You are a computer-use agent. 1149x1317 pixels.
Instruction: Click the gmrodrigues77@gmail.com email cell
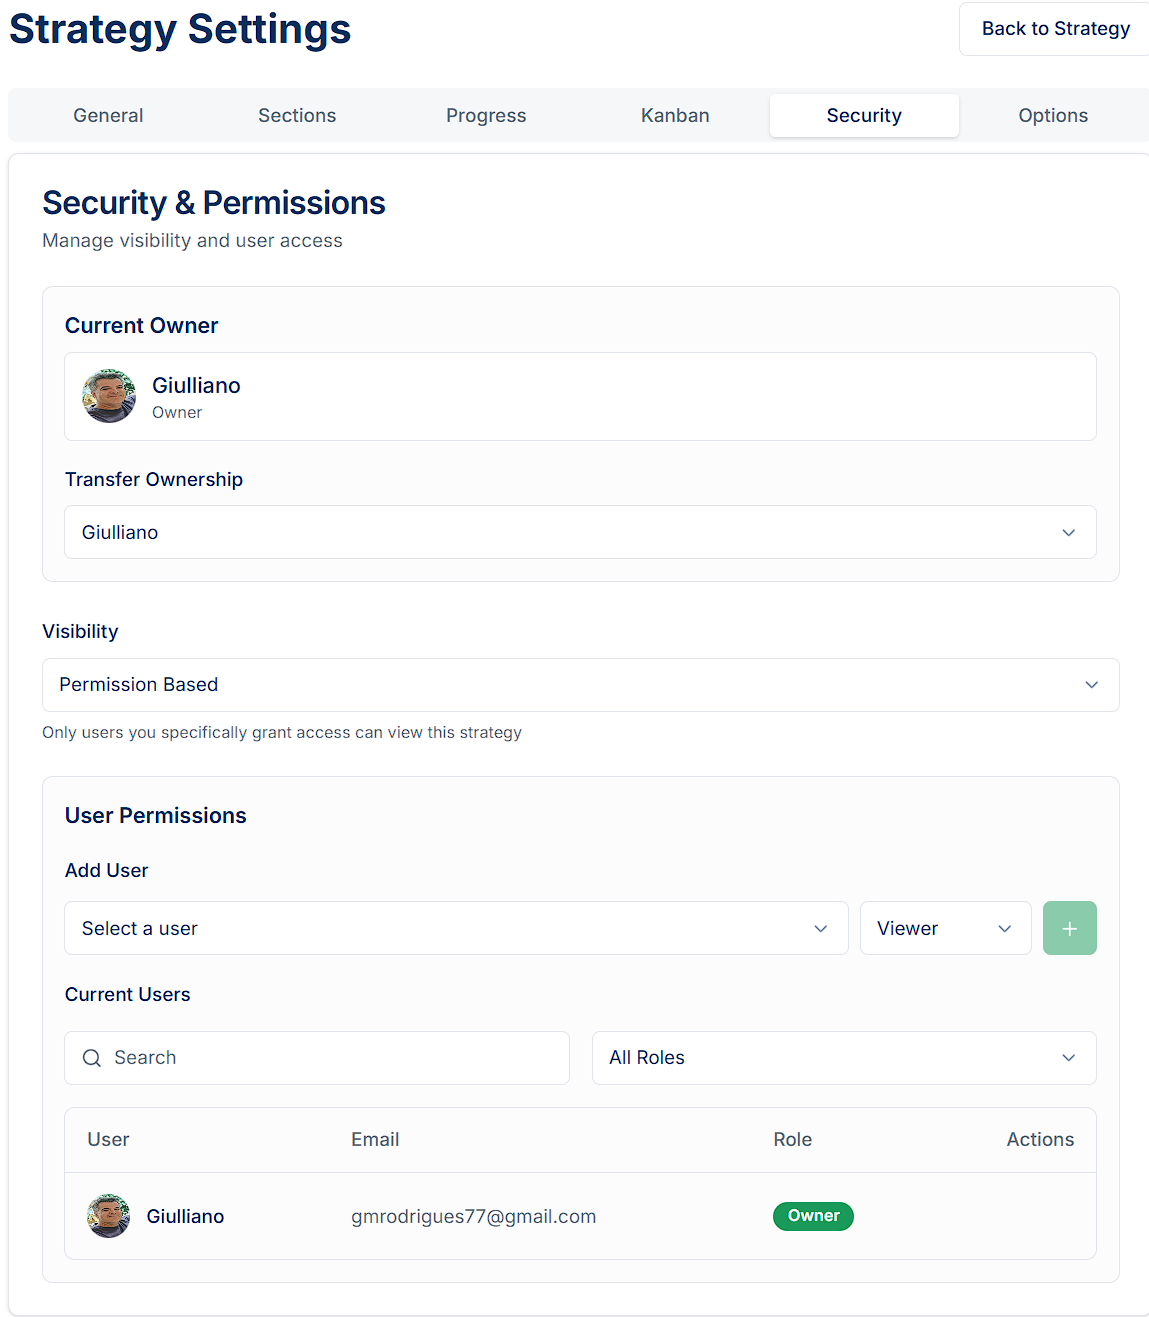pyautogui.click(x=473, y=1216)
